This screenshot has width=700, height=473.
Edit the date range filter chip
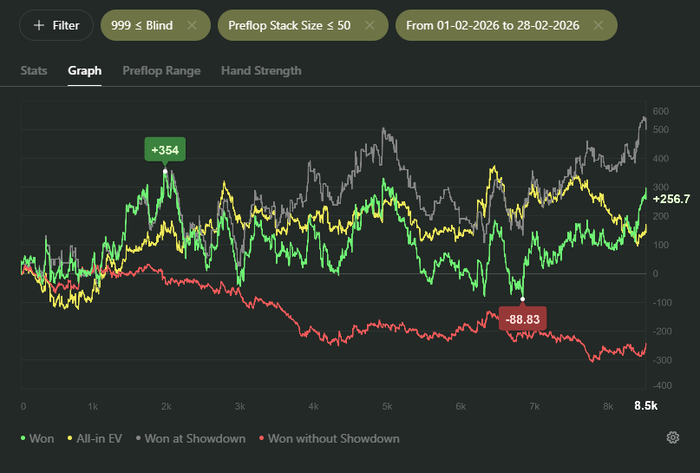493,25
